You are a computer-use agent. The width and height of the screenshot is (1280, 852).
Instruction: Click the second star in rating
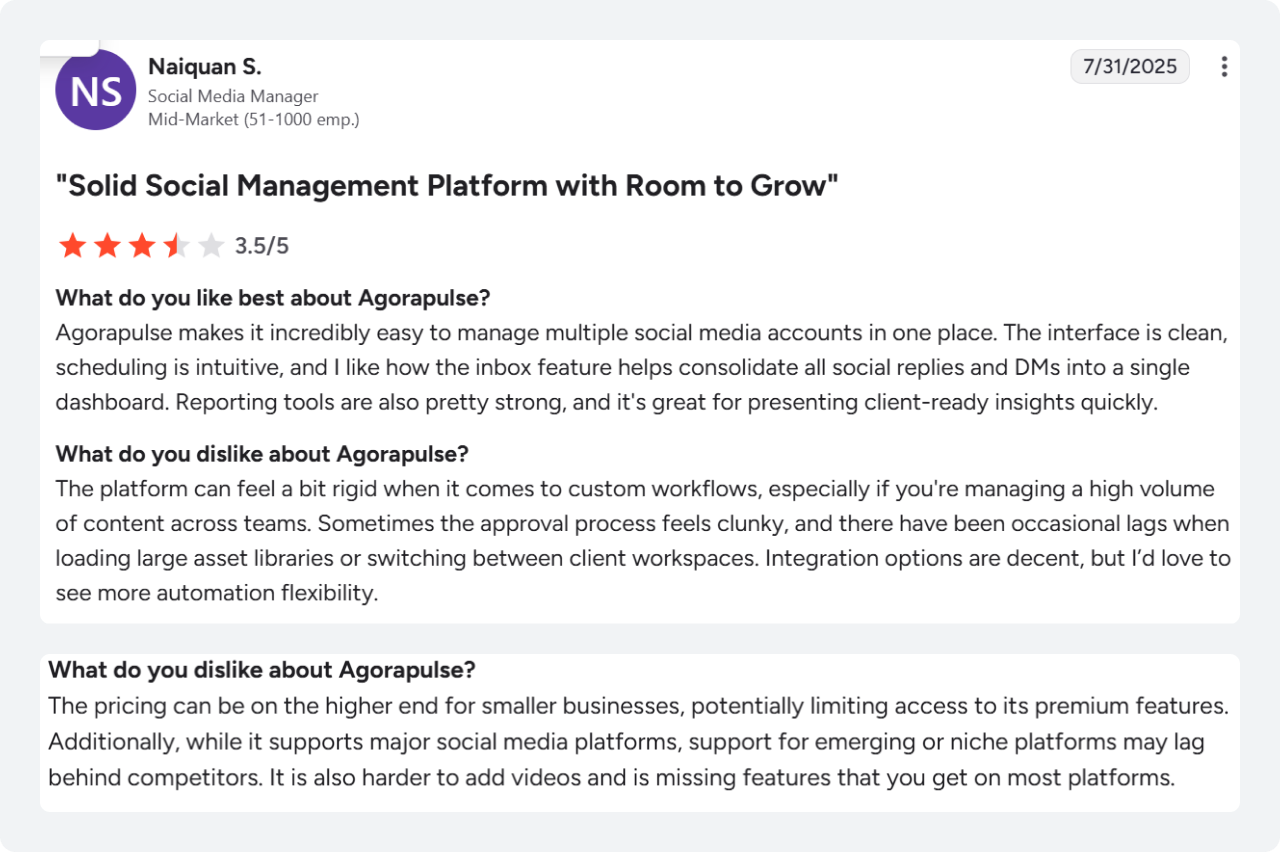107,246
